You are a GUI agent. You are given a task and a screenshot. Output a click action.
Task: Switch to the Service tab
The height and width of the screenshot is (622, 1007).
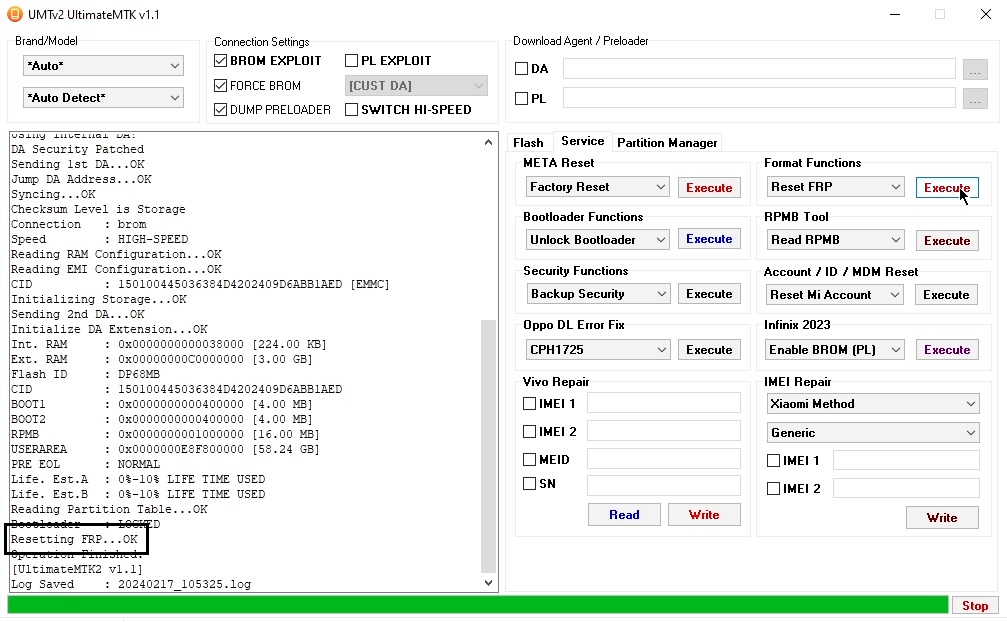tap(582, 141)
